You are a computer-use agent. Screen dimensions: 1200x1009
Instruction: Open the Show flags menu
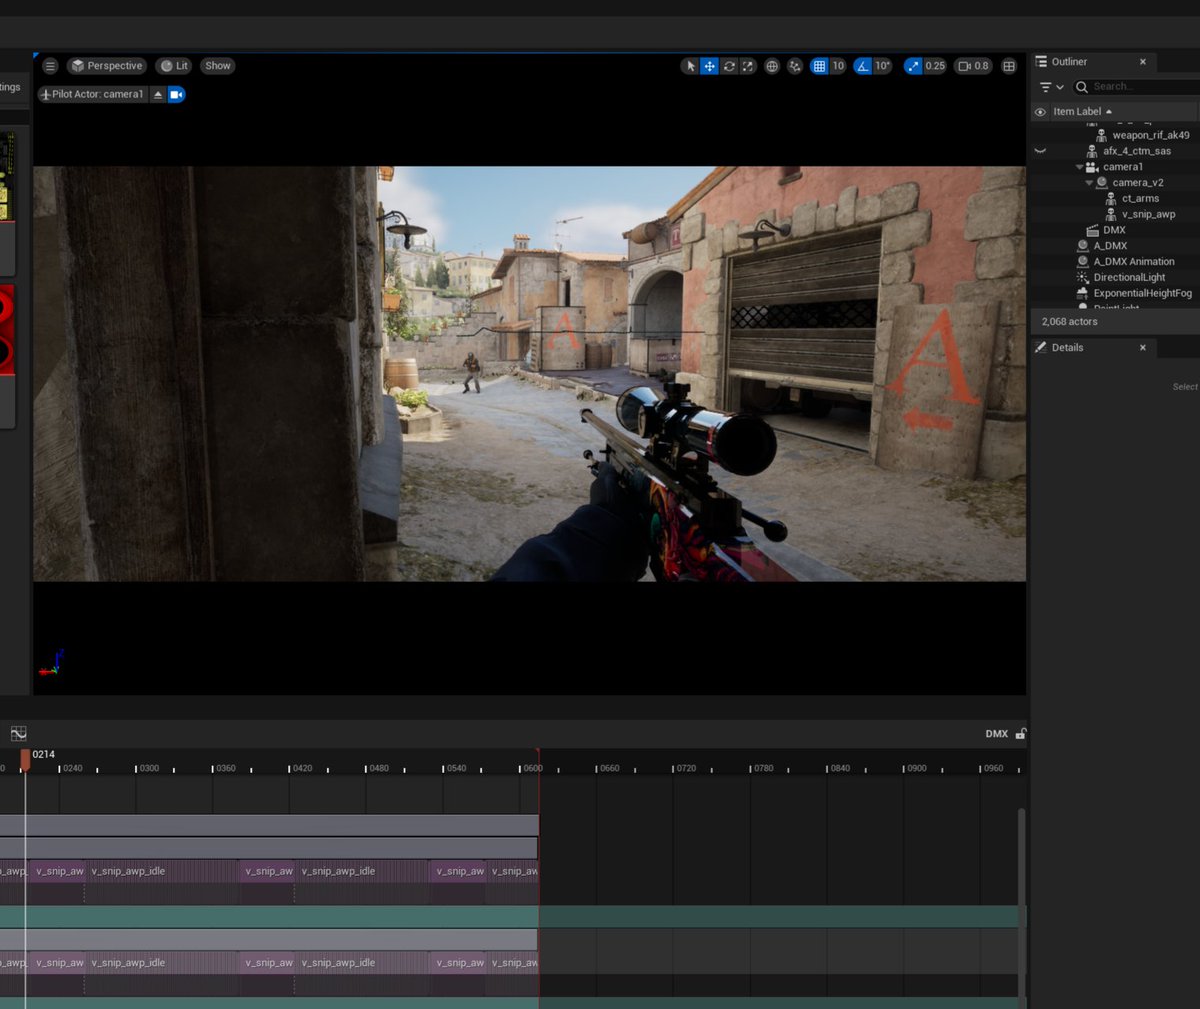pos(217,66)
